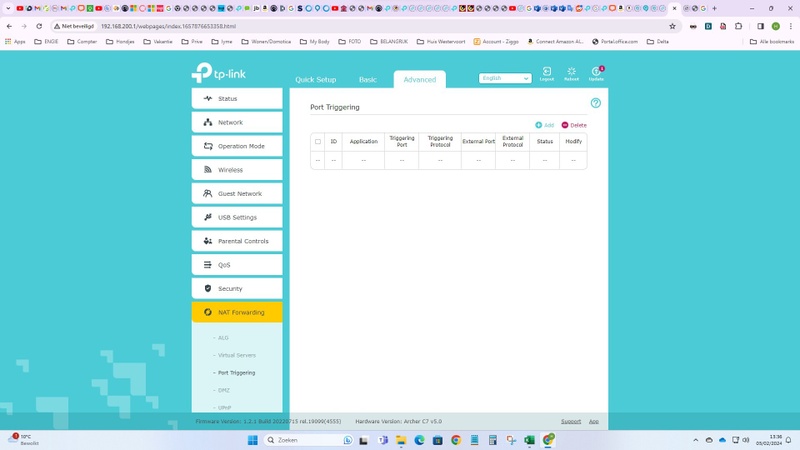This screenshot has width=800, height=450.
Task: Open the Parental Controls section
Action: click(237, 241)
